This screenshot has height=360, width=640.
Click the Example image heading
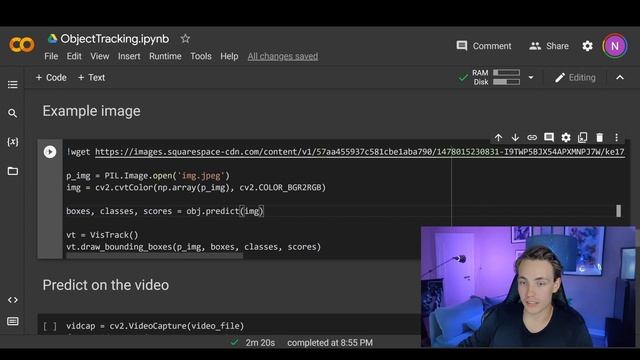point(91,111)
